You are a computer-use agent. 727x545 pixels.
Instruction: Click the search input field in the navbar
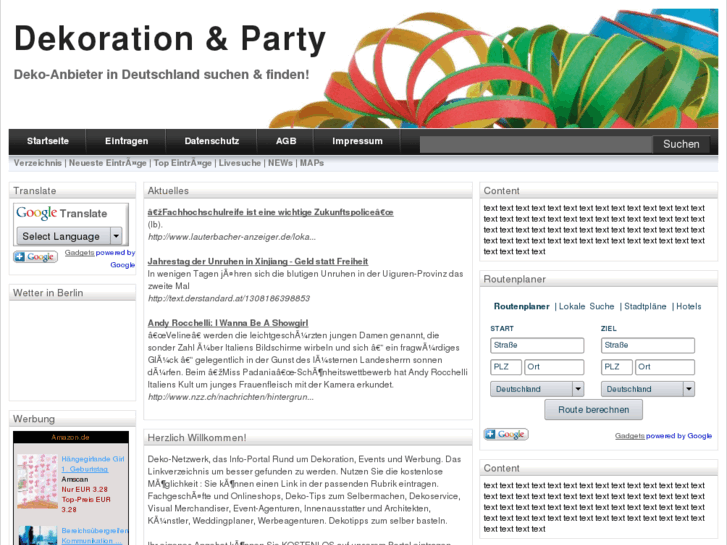coord(536,144)
